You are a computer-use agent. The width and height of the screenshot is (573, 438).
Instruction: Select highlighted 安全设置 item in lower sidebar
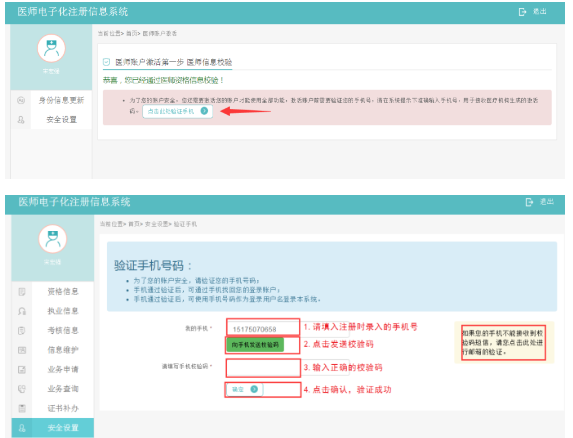coord(53,428)
